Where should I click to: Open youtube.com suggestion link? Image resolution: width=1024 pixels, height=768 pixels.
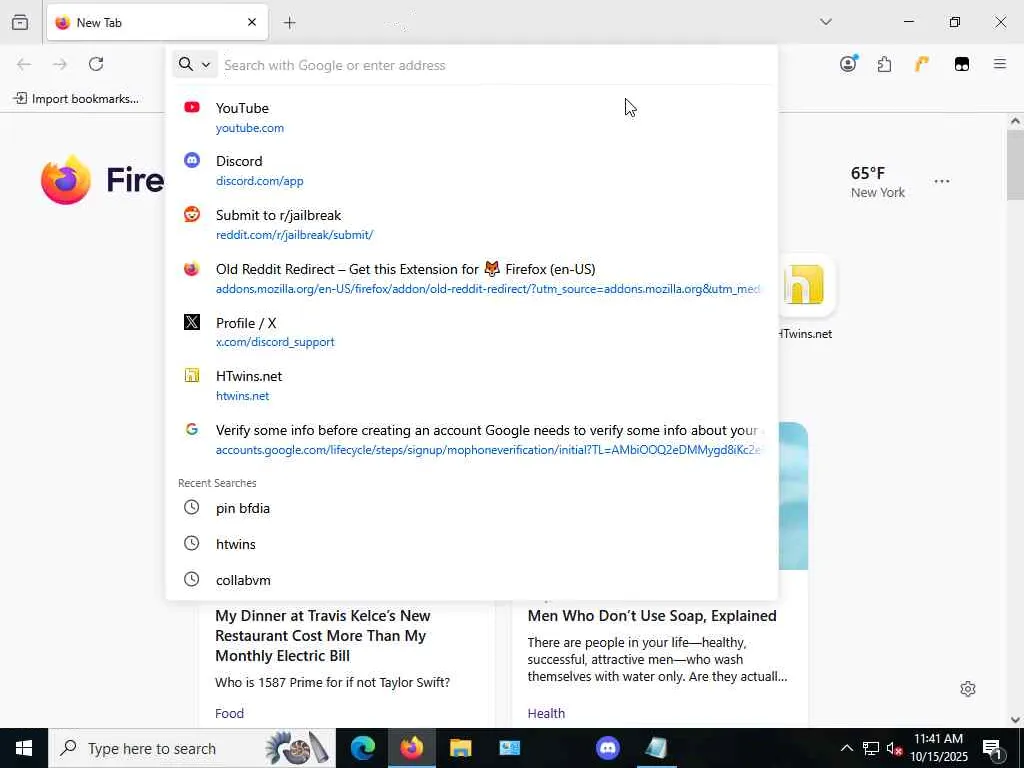(249, 128)
